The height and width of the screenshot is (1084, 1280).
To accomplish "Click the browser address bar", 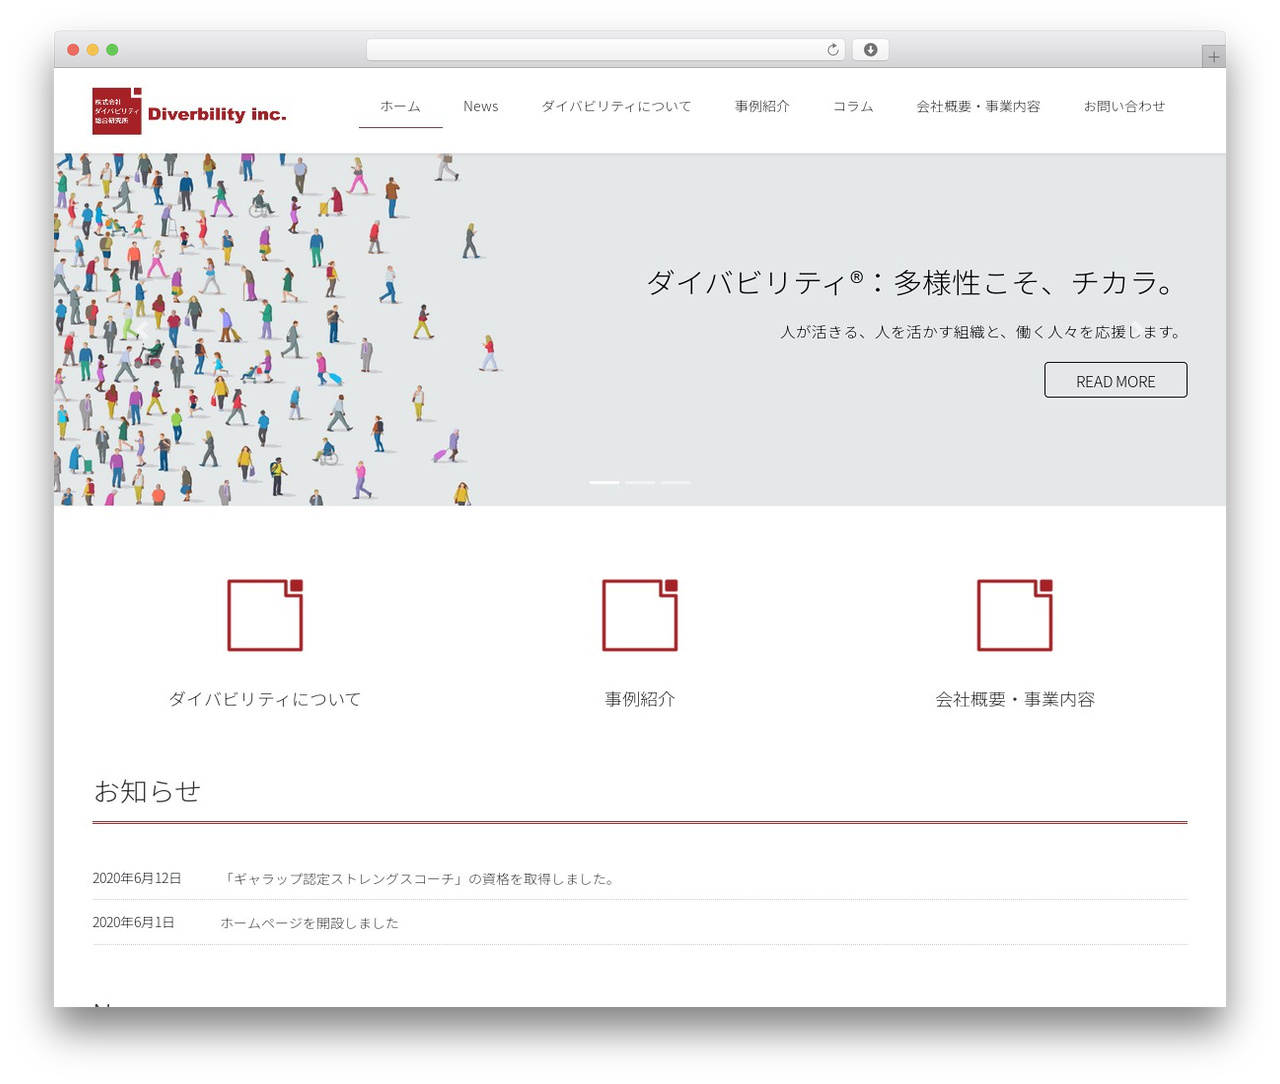I will coord(605,50).
